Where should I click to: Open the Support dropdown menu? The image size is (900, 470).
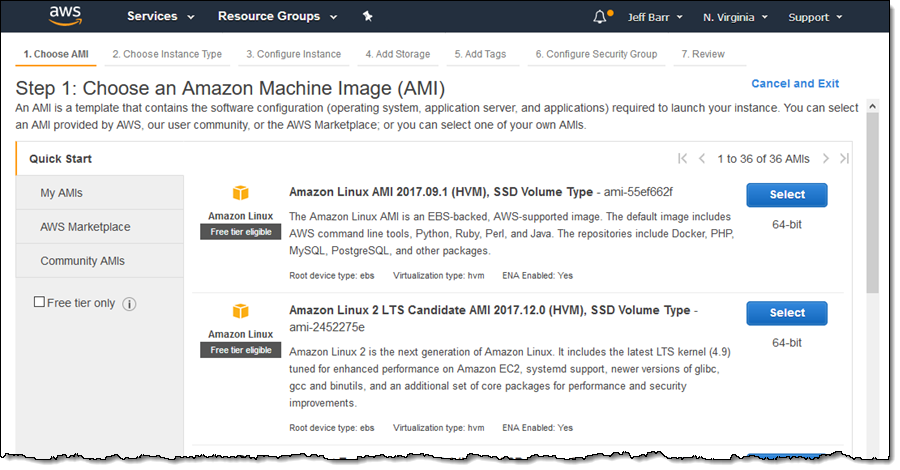tap(815, 17)
